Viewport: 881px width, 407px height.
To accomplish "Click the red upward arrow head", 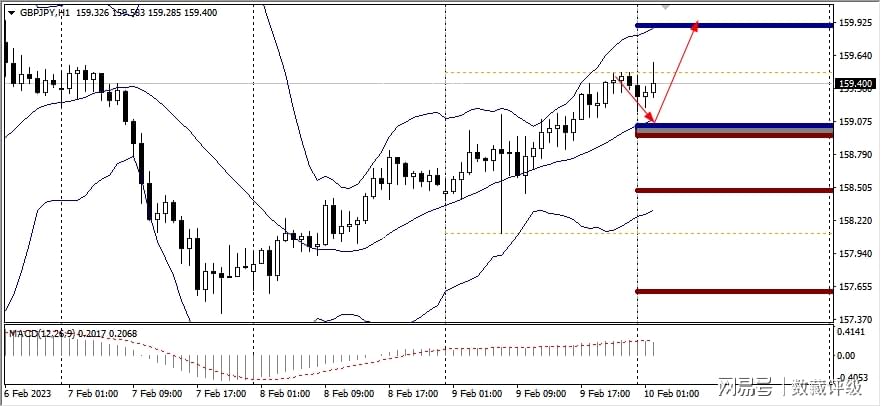I will 694,29.
